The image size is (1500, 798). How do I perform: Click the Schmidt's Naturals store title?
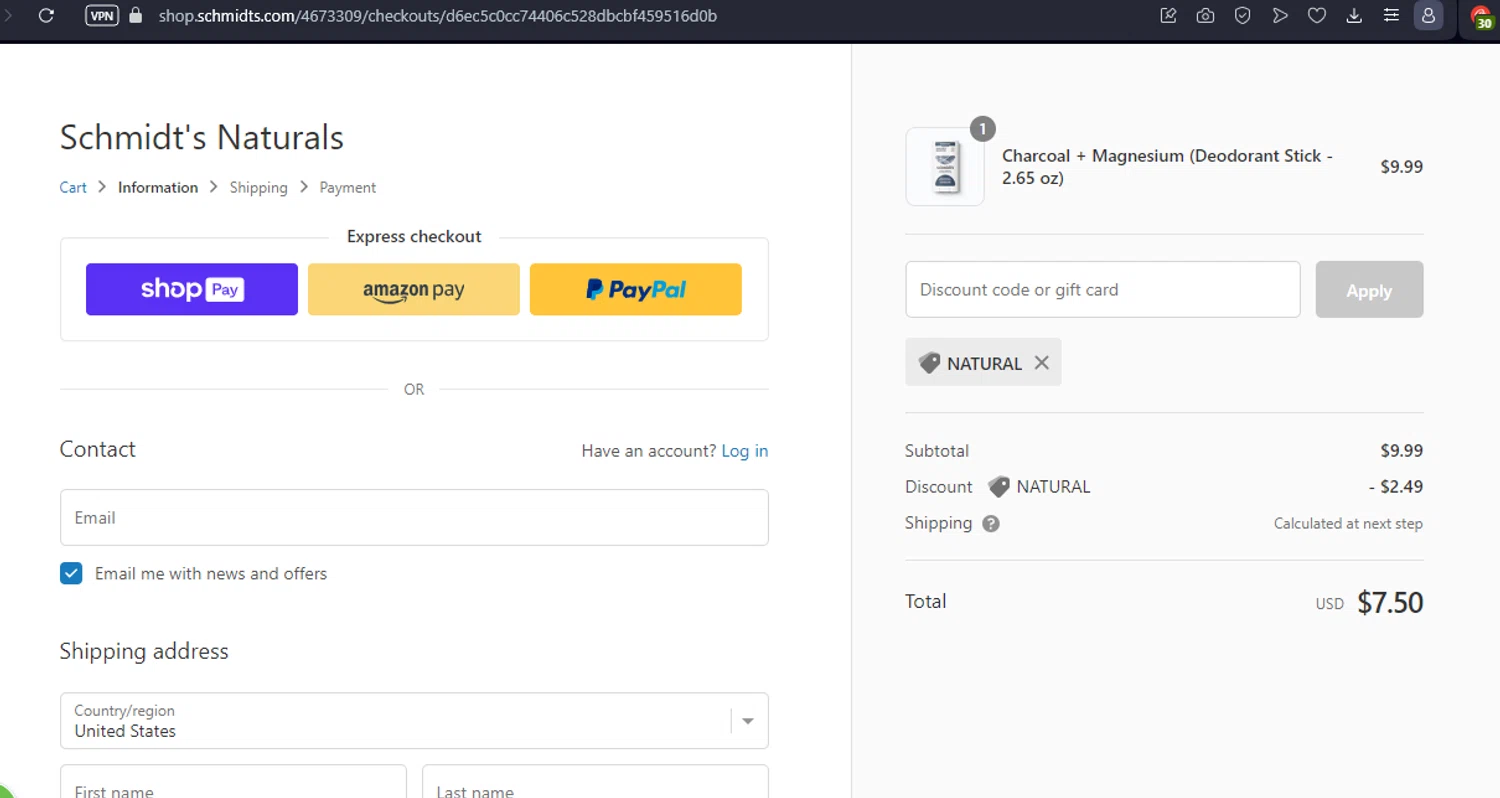point(202,137)
